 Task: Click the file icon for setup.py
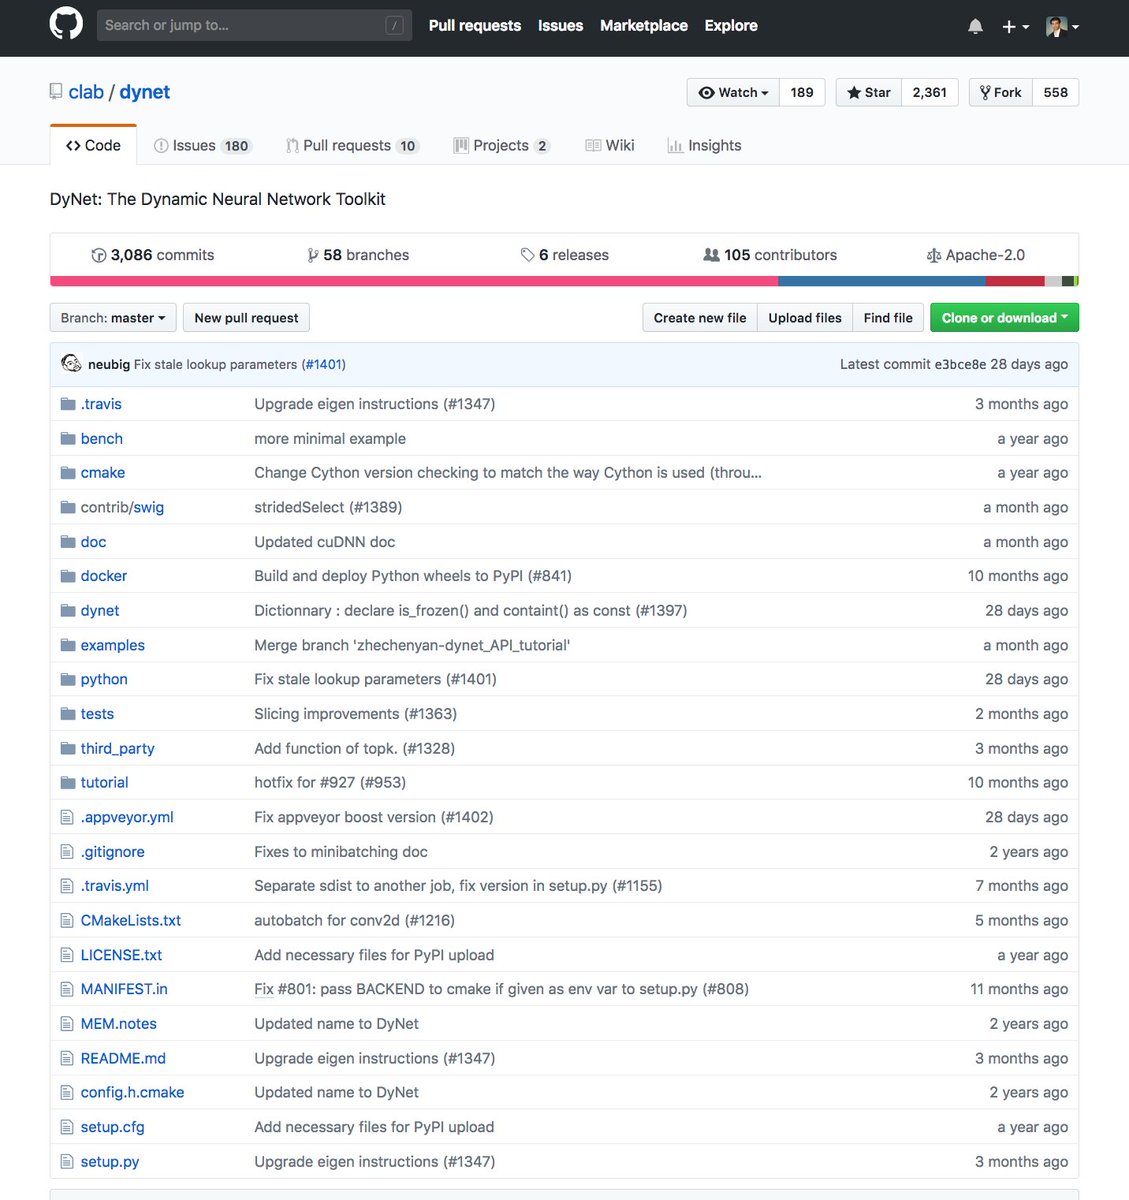[67, 1162]
